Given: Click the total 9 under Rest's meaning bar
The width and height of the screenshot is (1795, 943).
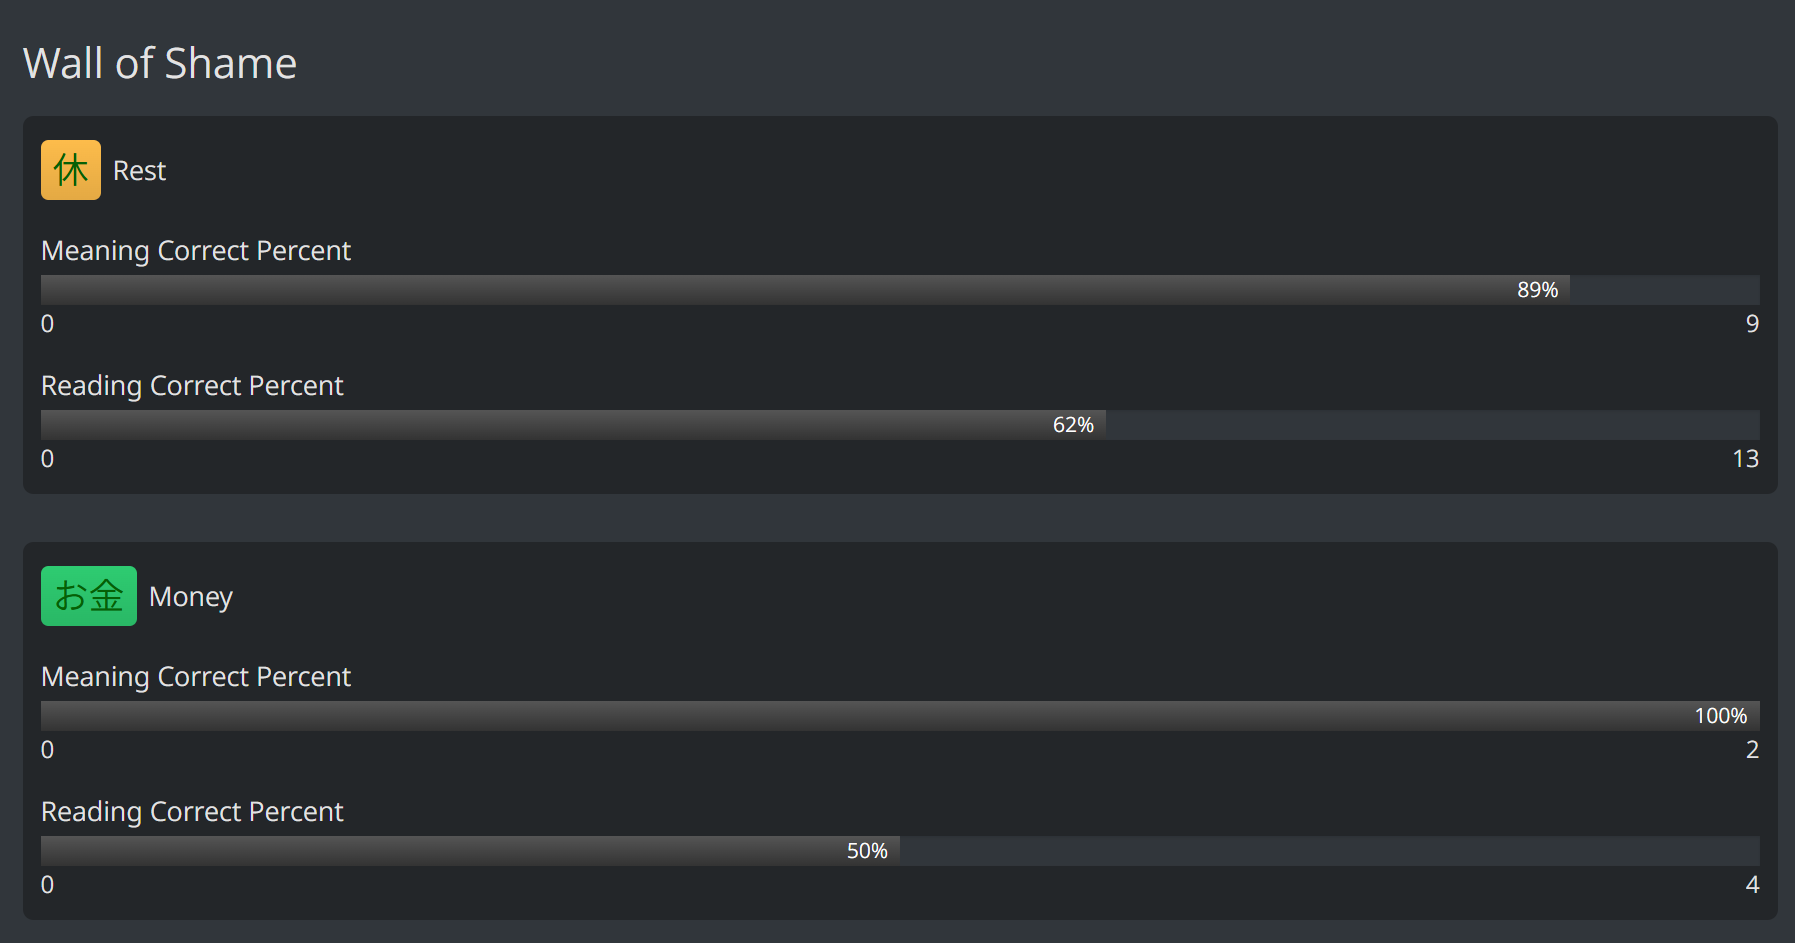Looking at the screenshot, I should click(x=1752, y=324).
